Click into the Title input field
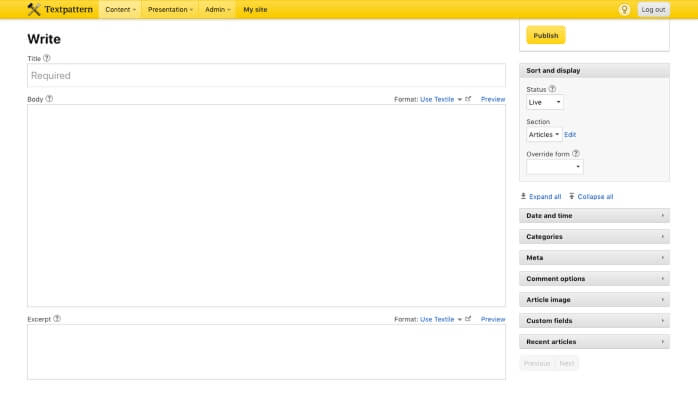The height and width of the screenshot is (400, 698). (266, 75)
